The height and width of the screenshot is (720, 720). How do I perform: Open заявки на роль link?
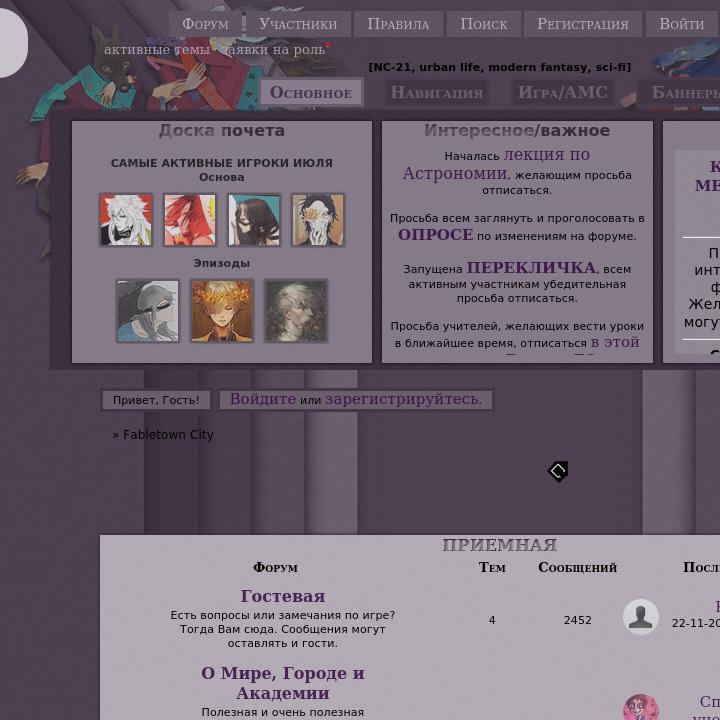(x=274, y=50)
